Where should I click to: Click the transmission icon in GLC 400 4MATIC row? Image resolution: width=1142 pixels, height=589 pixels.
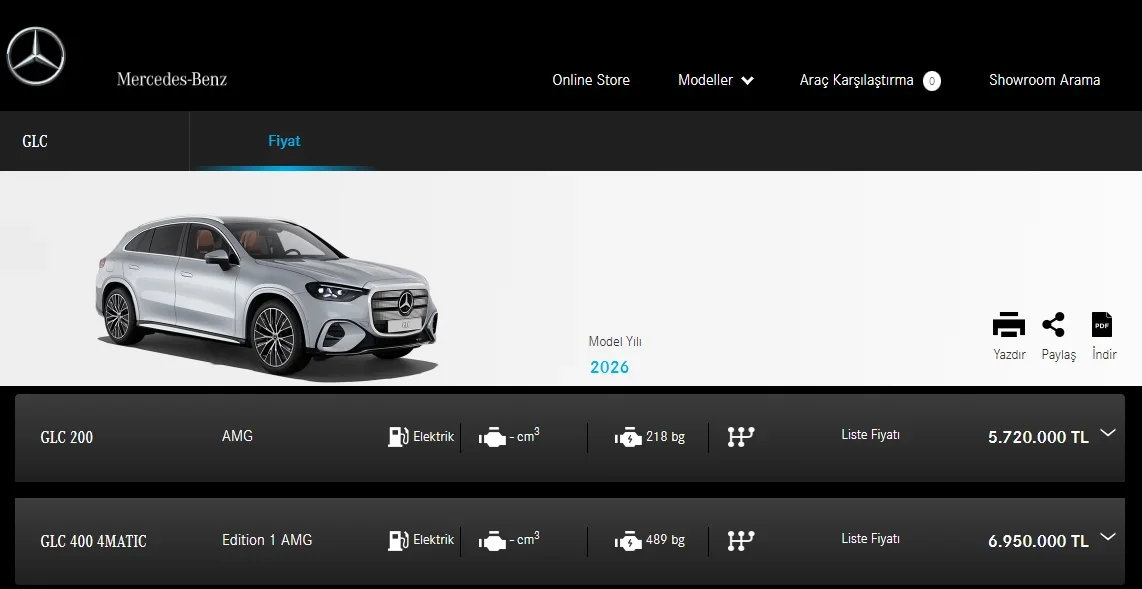tap(741, 540)
